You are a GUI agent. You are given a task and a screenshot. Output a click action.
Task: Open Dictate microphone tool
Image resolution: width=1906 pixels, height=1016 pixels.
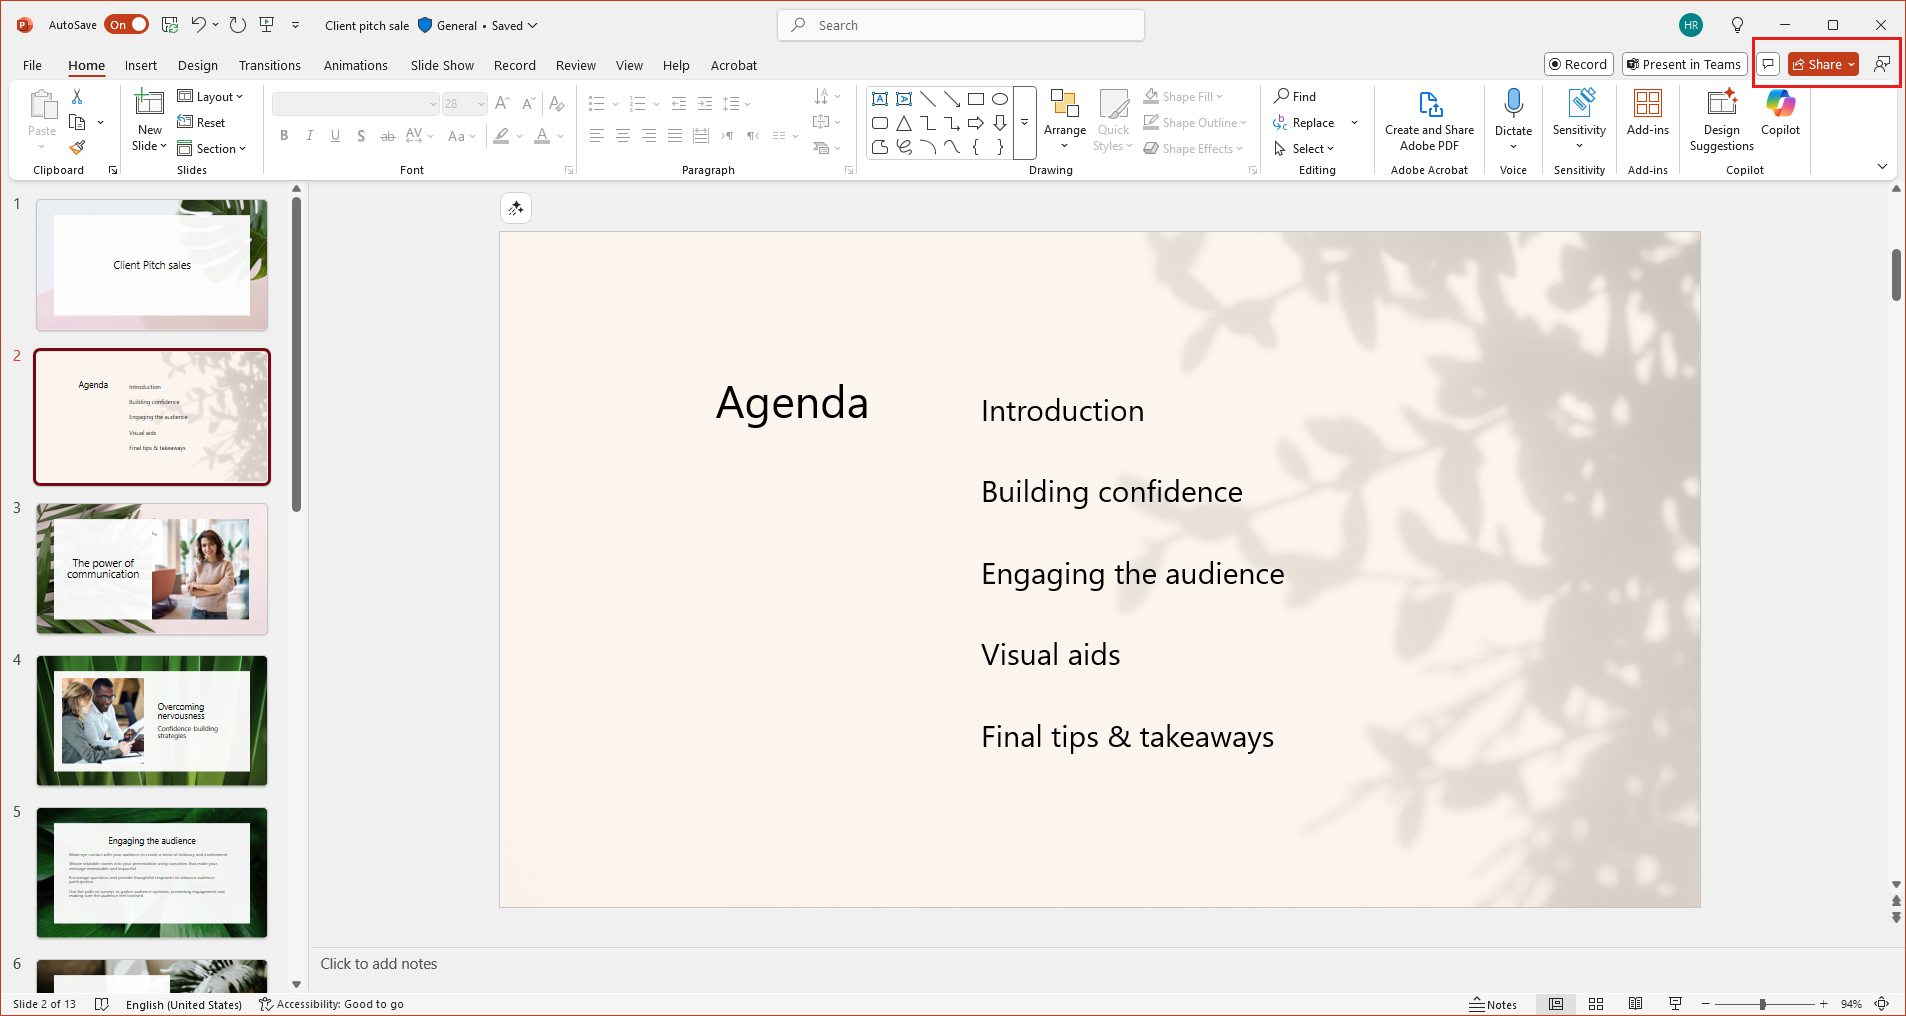pyautogui.click(x=1513, y=110)
